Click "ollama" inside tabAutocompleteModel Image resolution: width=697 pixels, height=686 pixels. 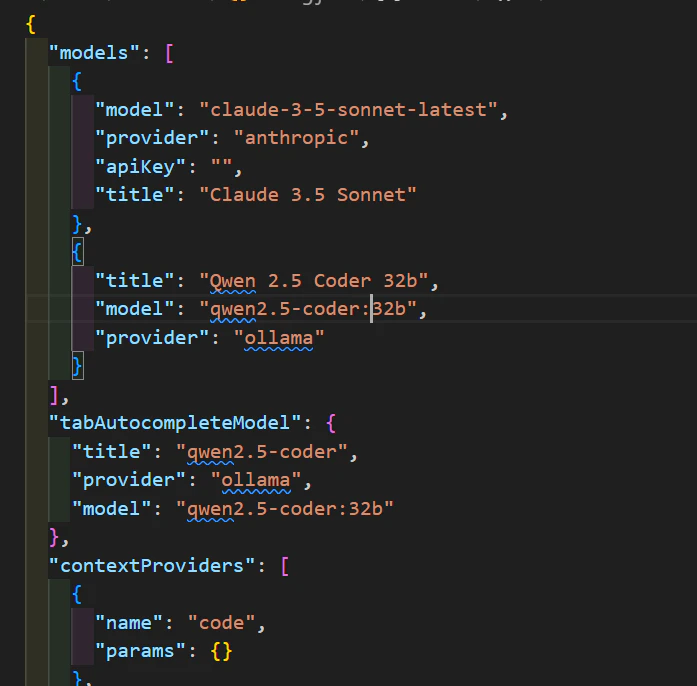(256, 480)
